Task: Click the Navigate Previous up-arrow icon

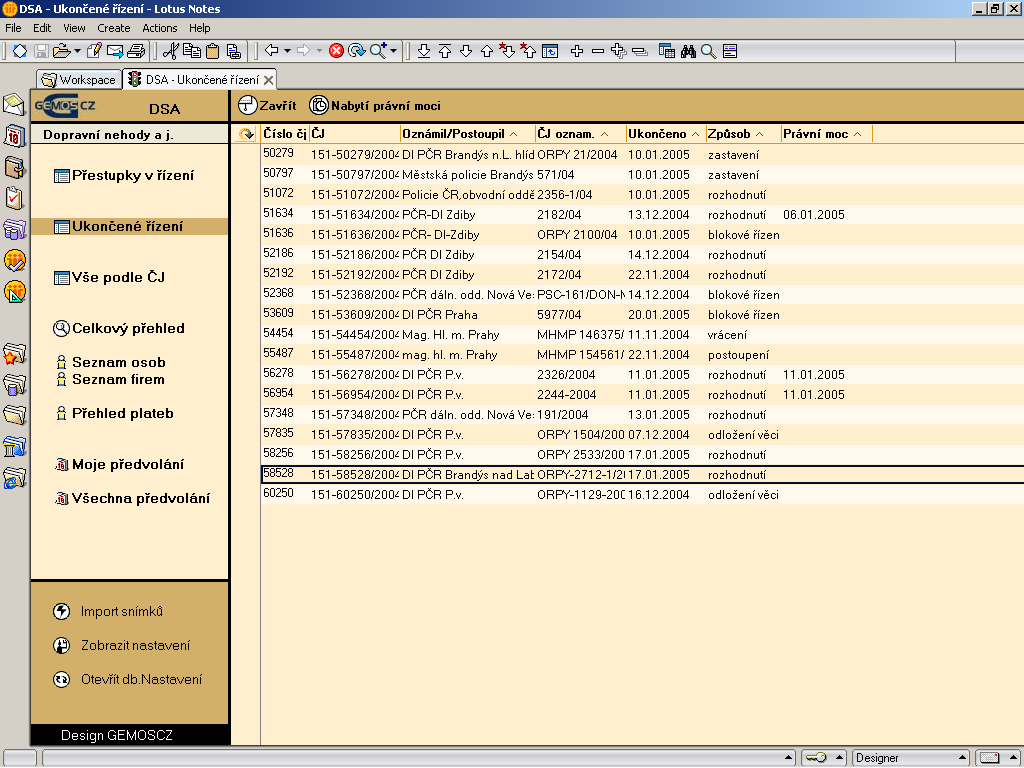Action: (x=487, y=51)
